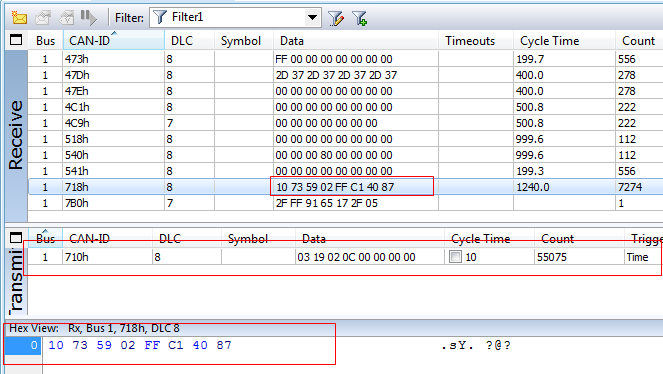
Task: Toggle the Receive panel window icon
Action: (x=16, y=40)
